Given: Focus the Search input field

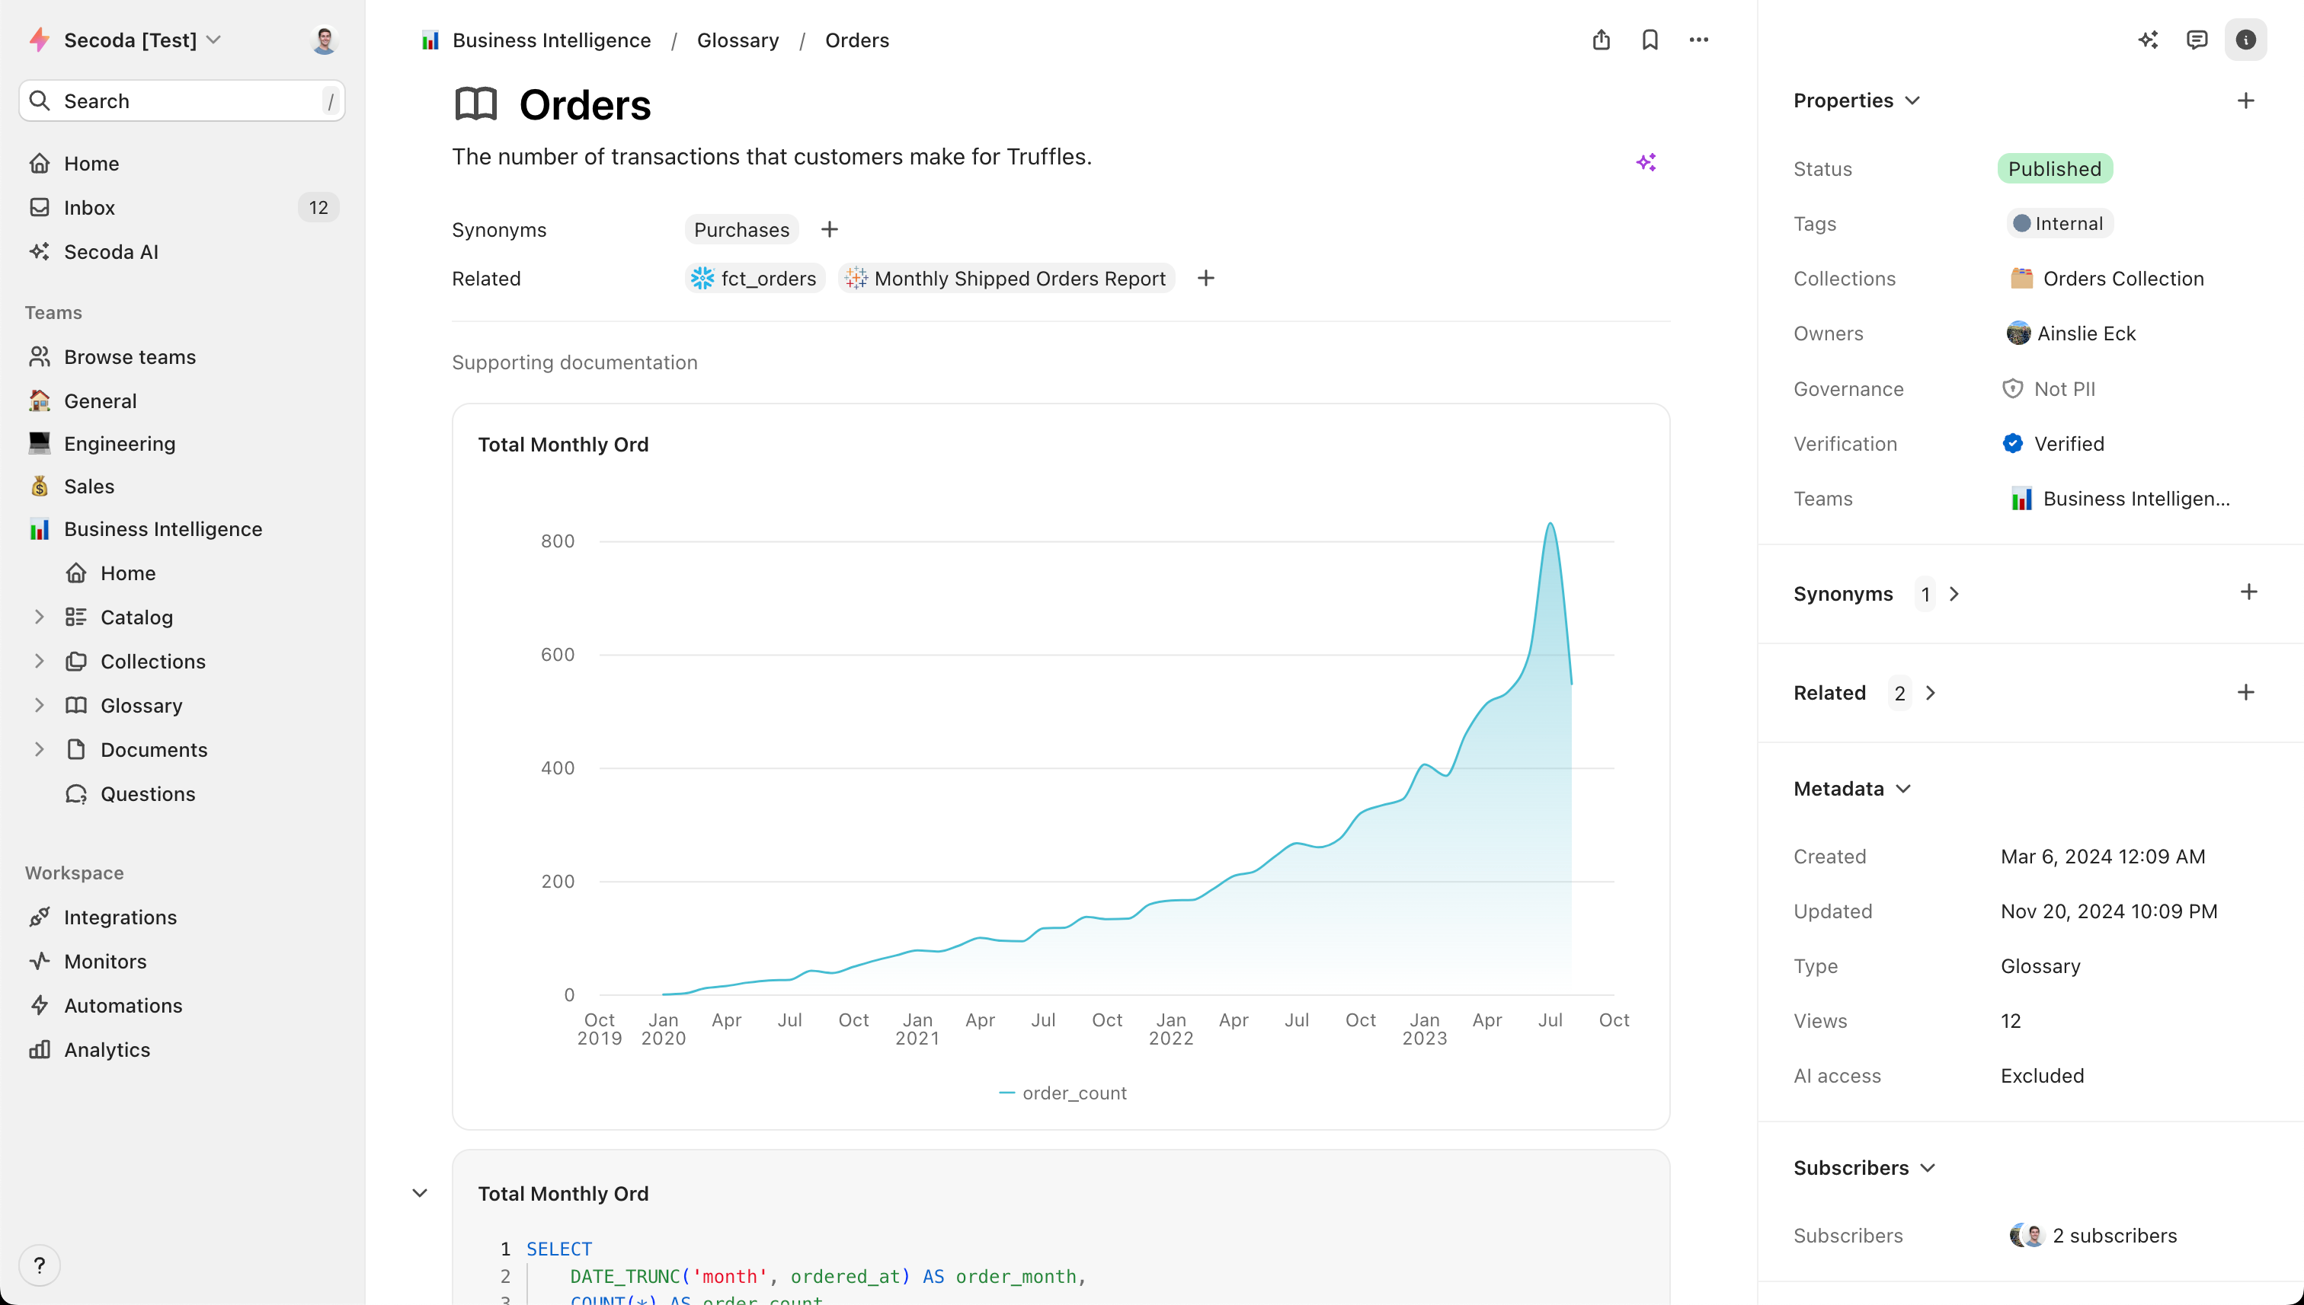Looking at the screenshot, I should tap(182, 101).
